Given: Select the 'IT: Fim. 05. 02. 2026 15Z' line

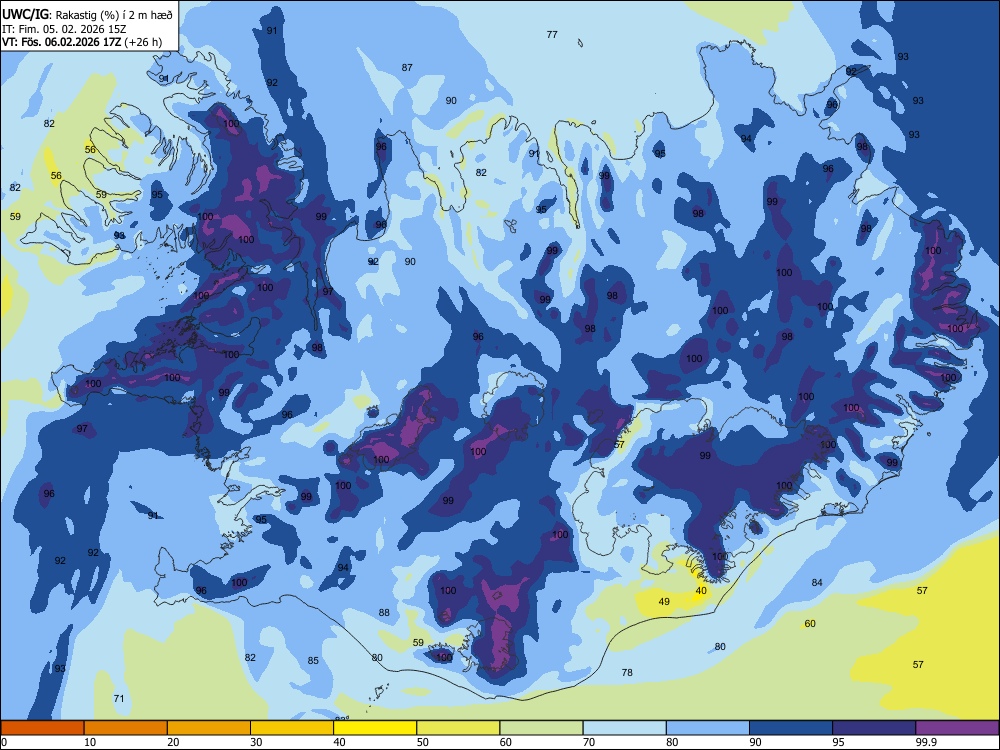Looking at the screenshot, I should (x=64, y=29).
